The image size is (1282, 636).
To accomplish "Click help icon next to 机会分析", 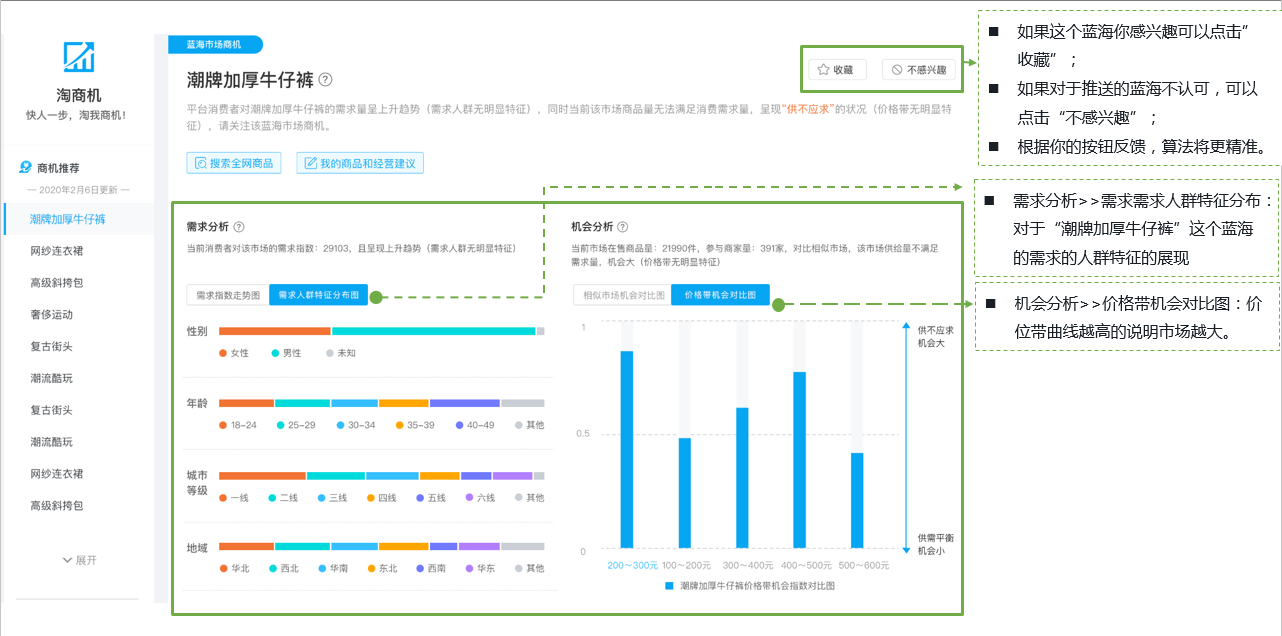I will 622,227.
